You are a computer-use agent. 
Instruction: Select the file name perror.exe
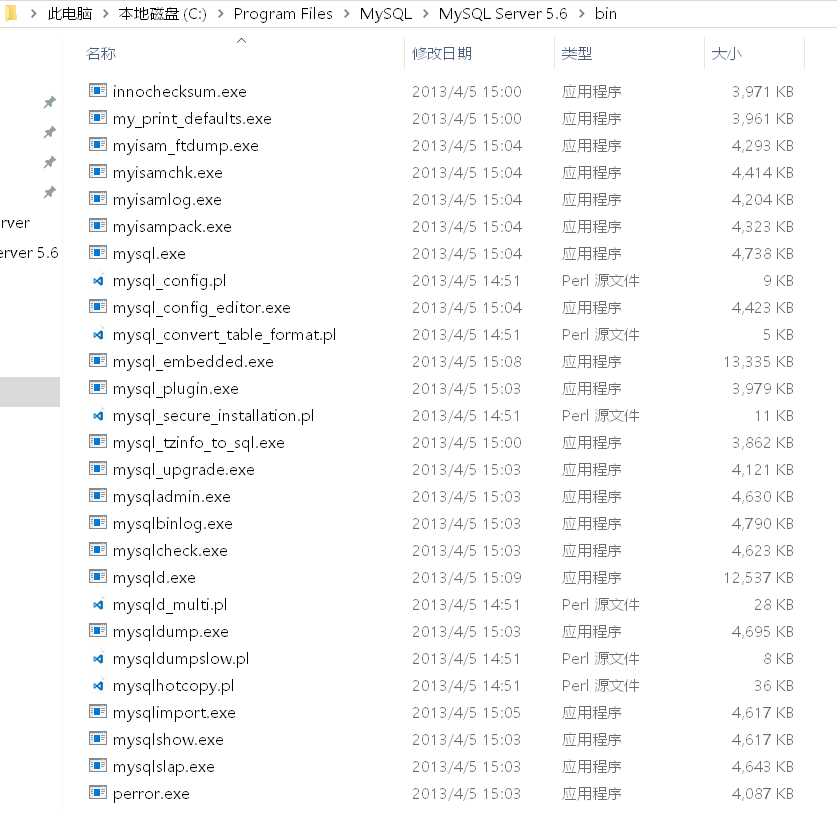(151, 794)
